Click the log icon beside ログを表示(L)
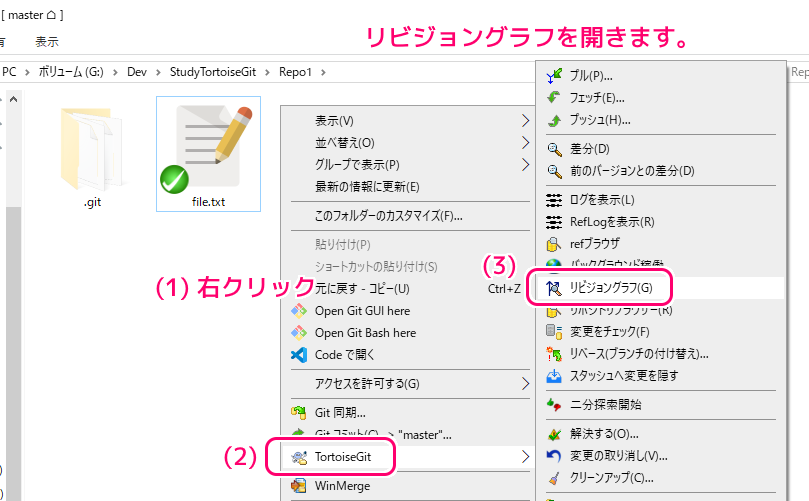This screenshot has width=809, height=501. tap(554, 200)
